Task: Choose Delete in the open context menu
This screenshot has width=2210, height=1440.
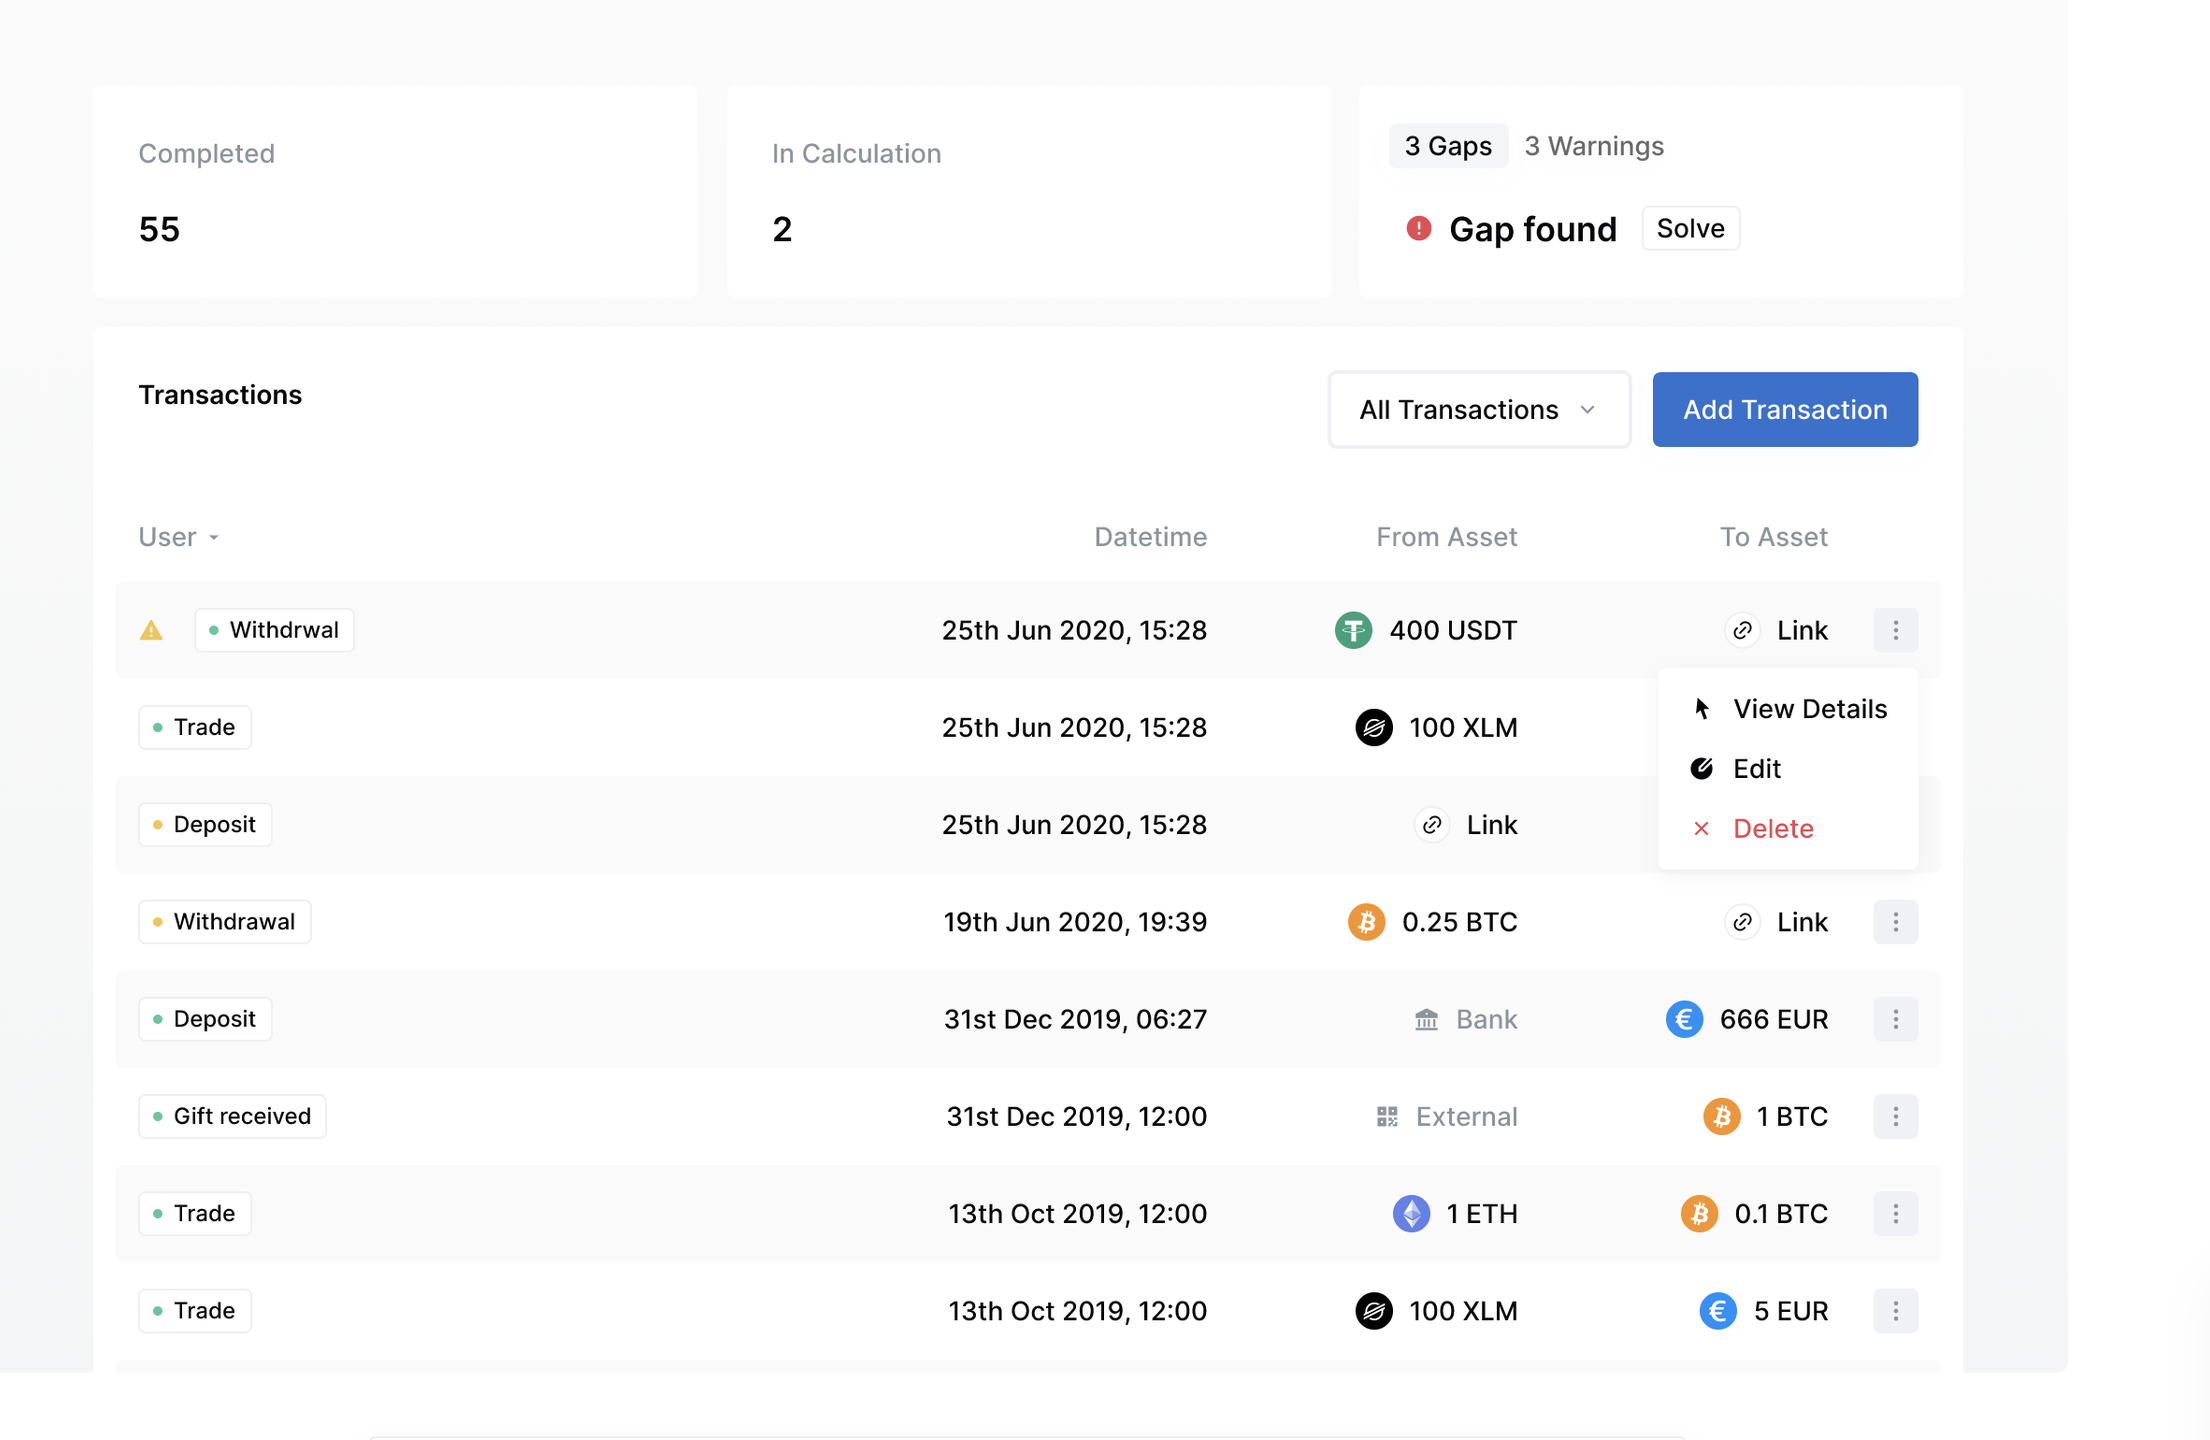Action: 1773,828
